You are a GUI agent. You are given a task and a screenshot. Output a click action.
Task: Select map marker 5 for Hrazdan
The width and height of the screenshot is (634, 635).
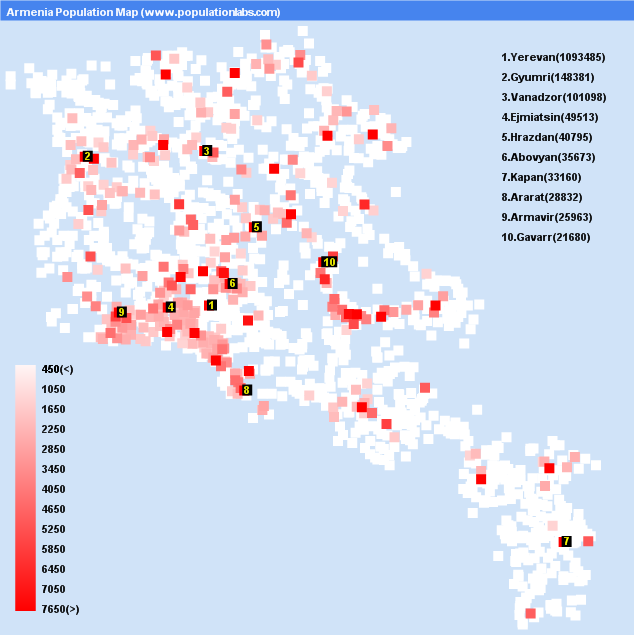pos(256,227)
